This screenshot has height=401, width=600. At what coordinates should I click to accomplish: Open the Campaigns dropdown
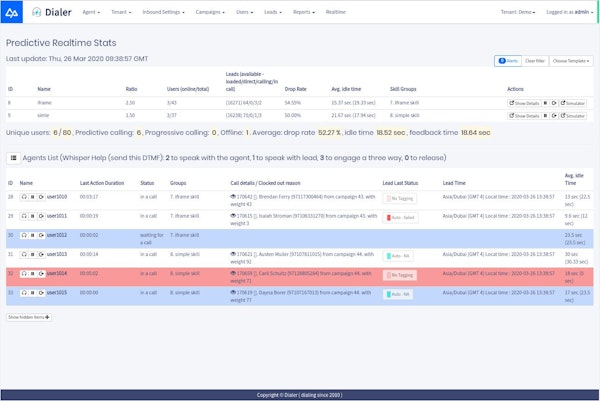pos(210,12)
